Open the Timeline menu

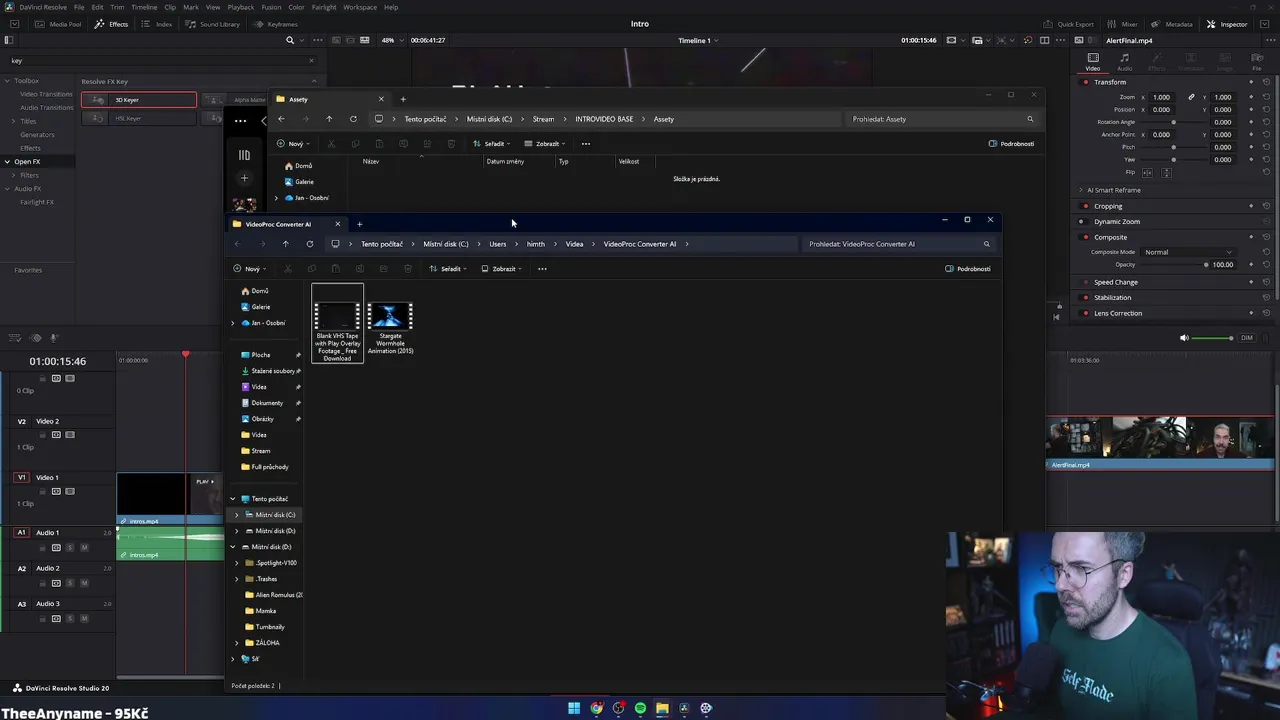pos(144,7)
